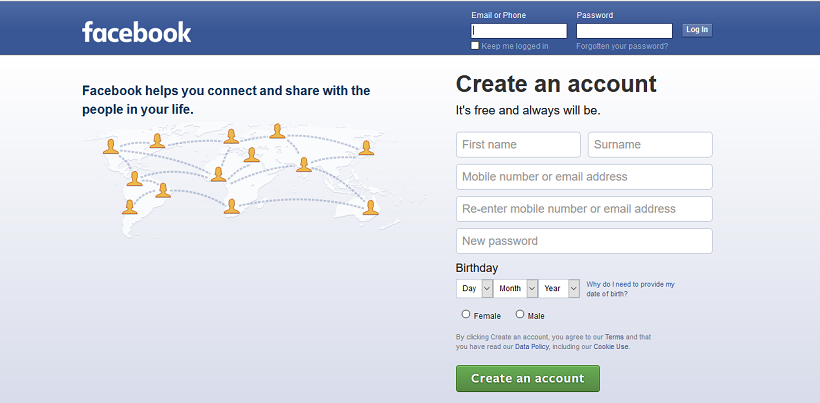Open the Forgotten your password link
This screenshot has width=820, height=403.
tap(622, 46)
